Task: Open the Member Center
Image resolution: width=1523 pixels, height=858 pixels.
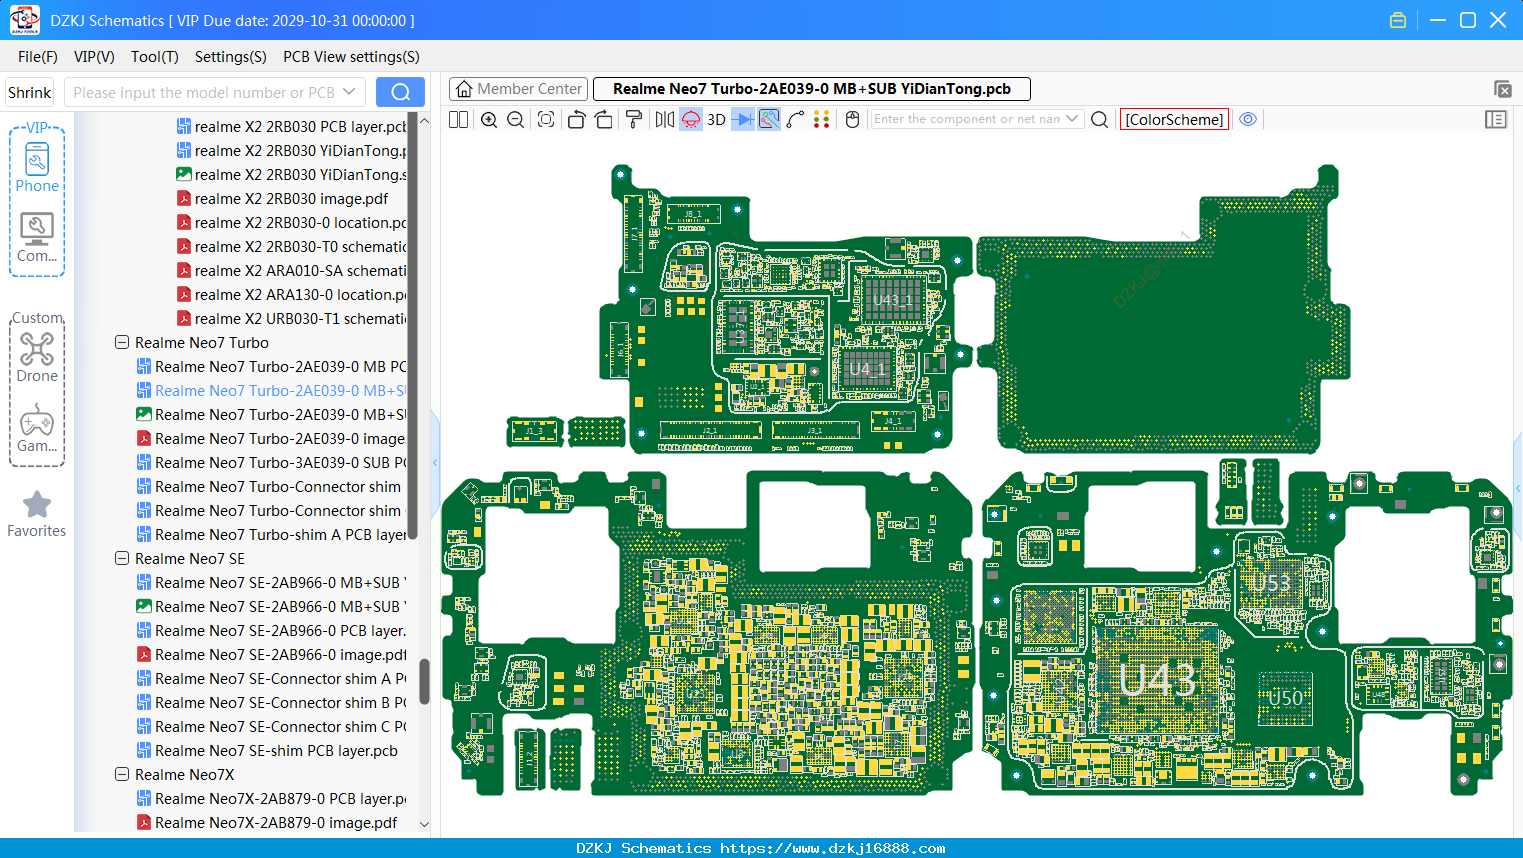Action: pyautogui.click(x=519, y=89)
